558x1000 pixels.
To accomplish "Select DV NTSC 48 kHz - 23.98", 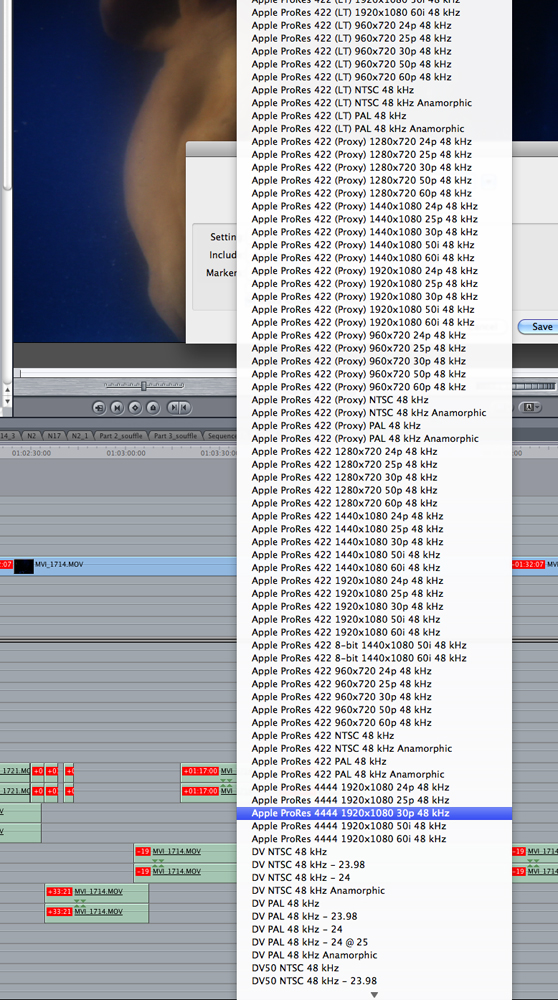I will (x=374, y=865).
